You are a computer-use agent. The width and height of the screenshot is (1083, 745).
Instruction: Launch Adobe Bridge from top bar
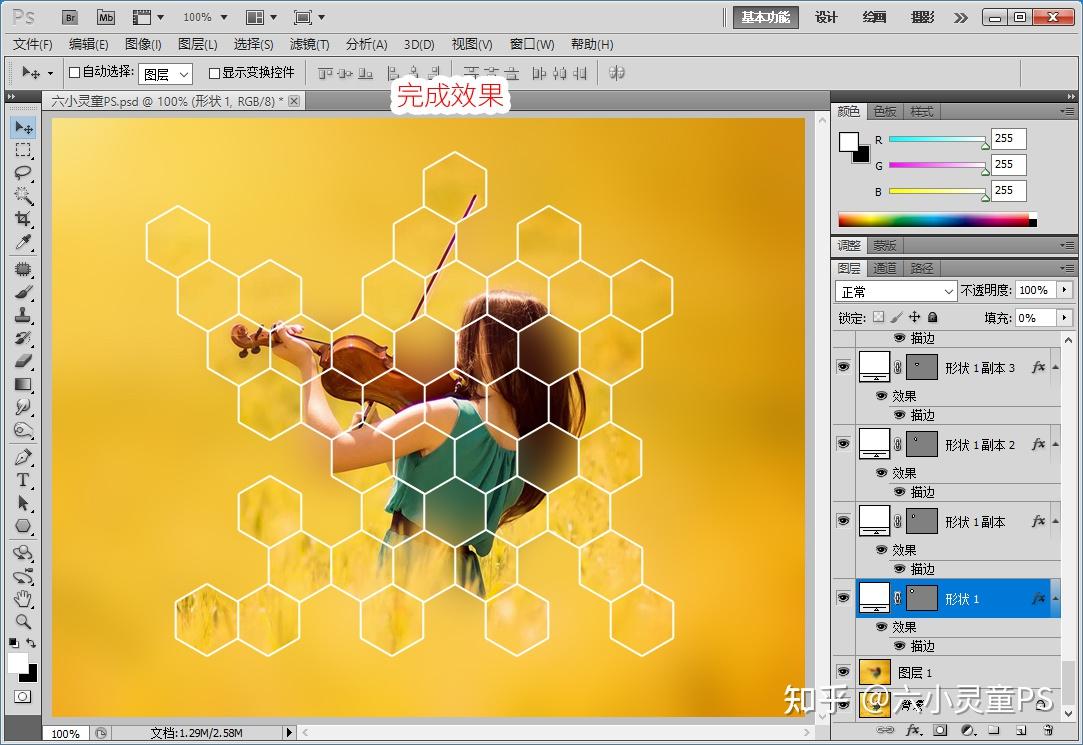point(70,17)
